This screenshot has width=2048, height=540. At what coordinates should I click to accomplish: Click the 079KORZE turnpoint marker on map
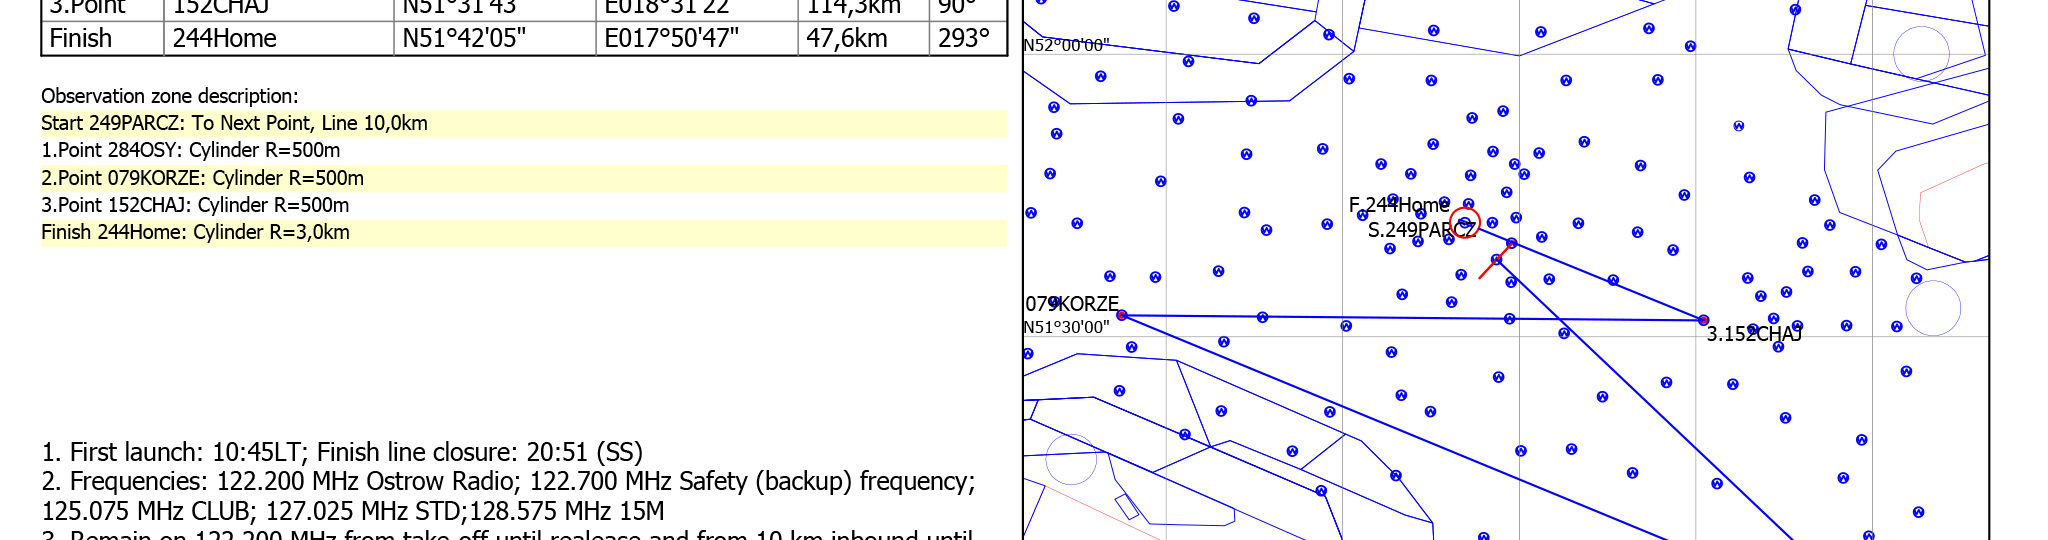point(1122,315)
